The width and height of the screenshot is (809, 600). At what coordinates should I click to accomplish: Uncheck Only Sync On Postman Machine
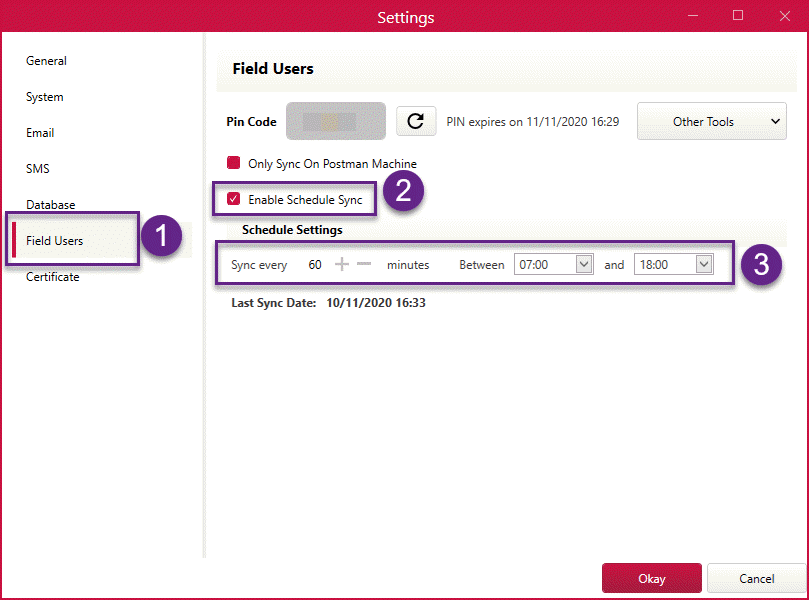(232, 163)
